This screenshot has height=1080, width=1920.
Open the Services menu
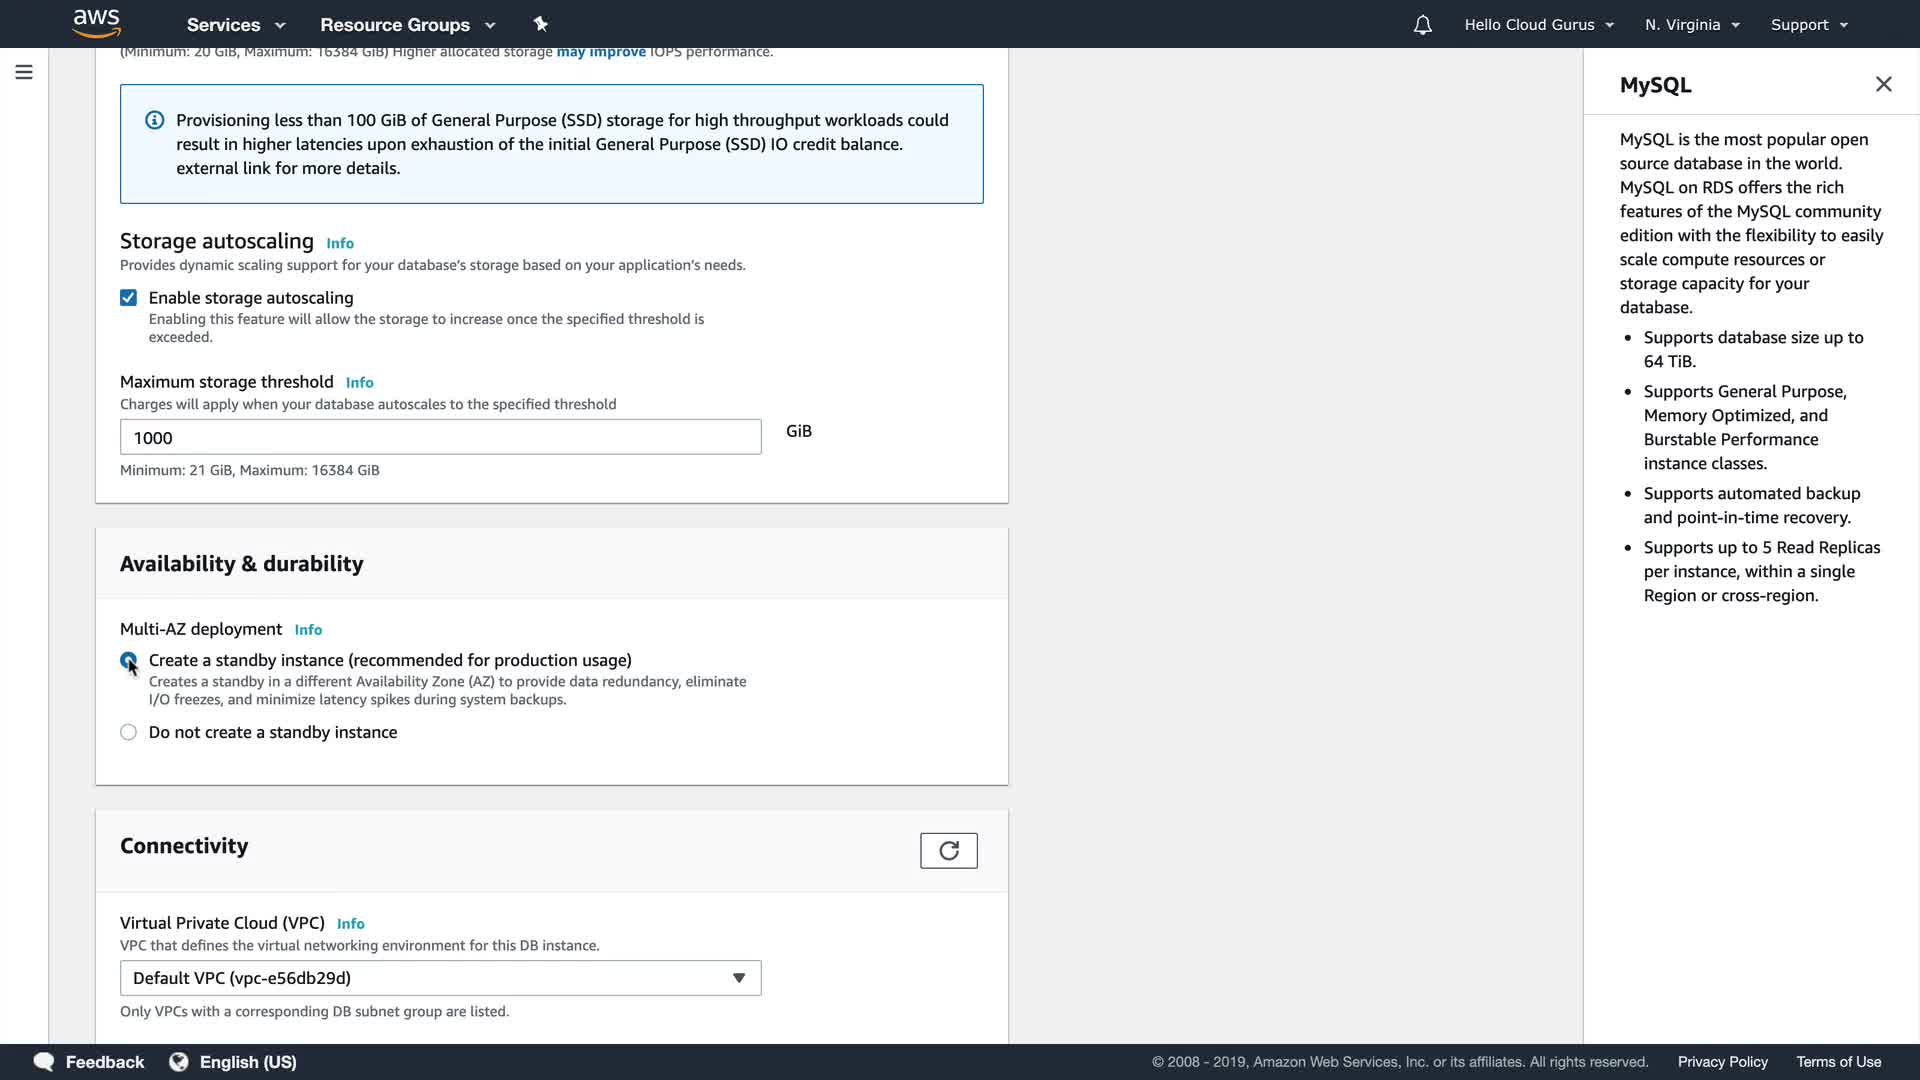(236, 25)
